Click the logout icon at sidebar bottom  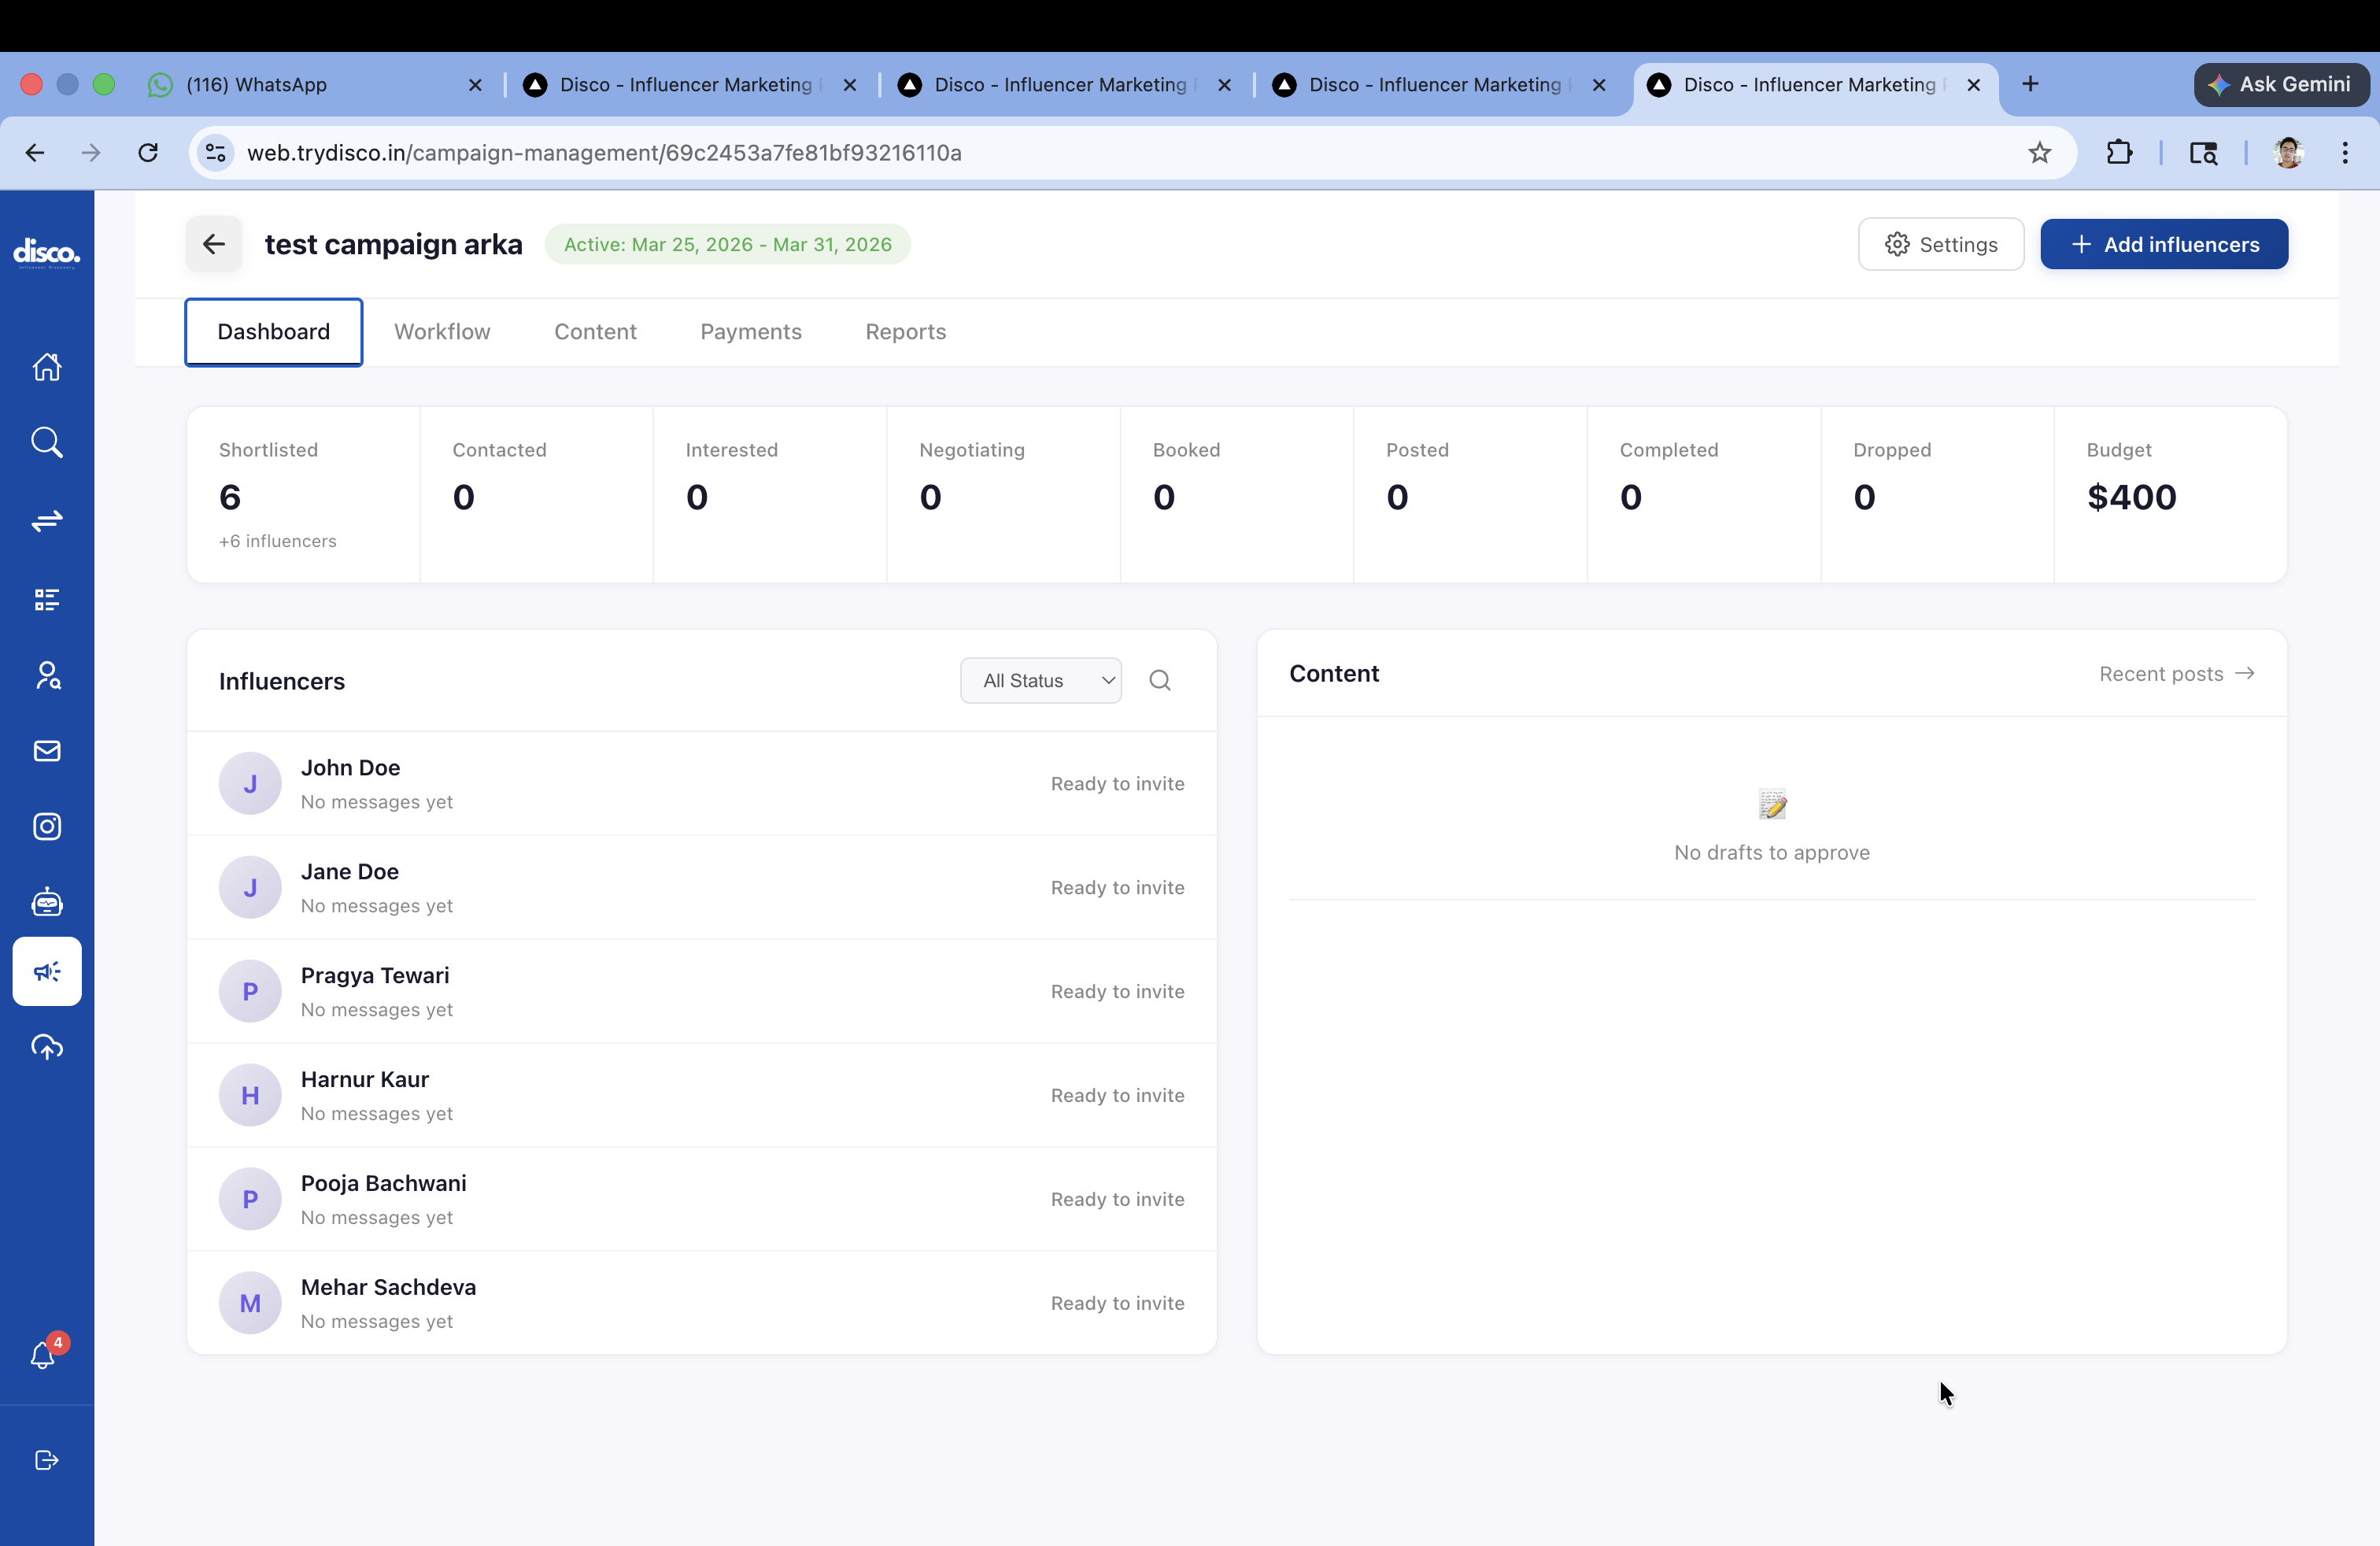click(47, 1460)
